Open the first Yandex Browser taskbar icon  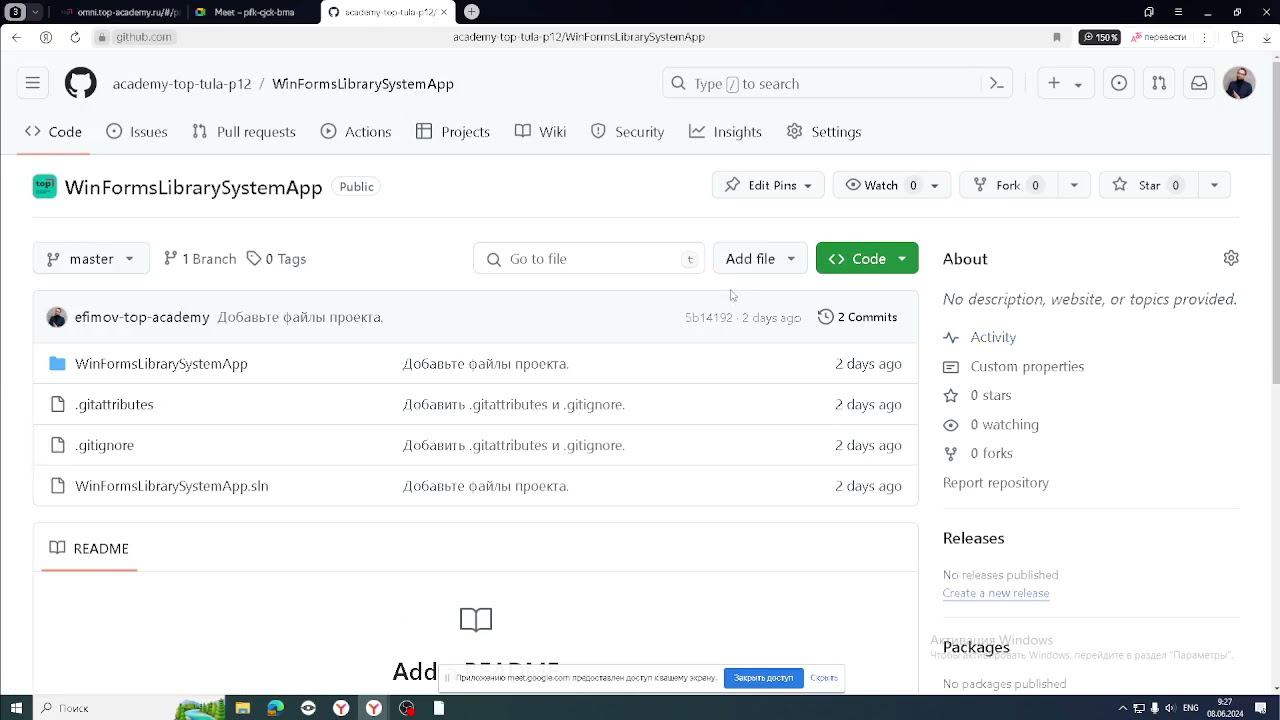click(x=341, y=708)
